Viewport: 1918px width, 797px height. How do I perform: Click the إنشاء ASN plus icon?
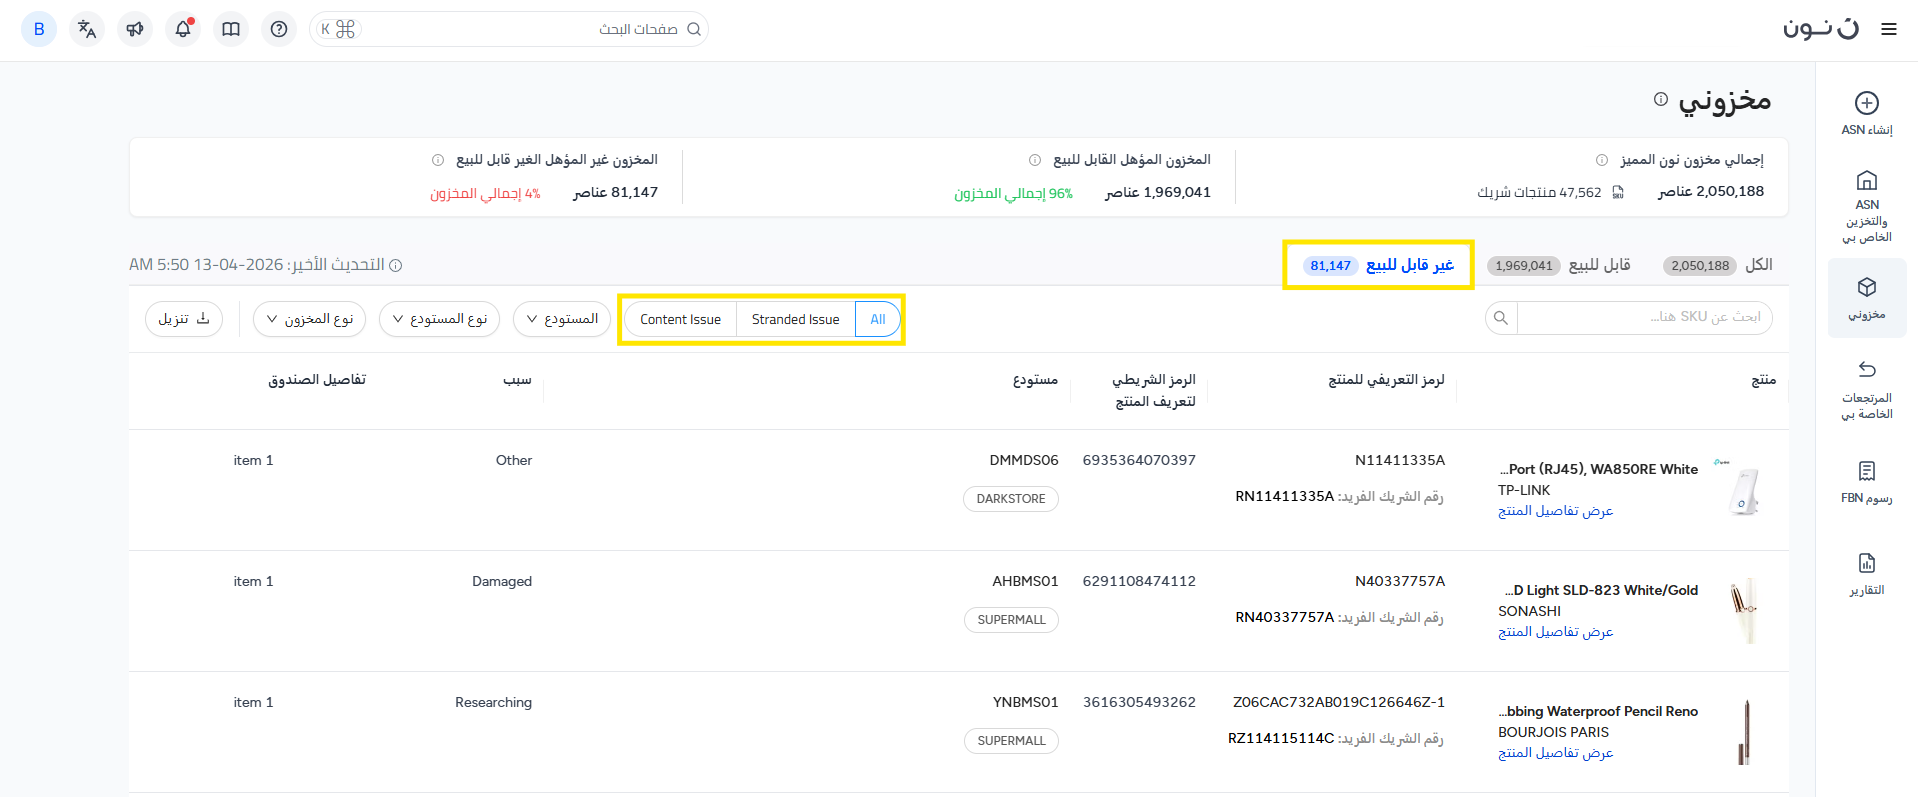coord(1866,103)
